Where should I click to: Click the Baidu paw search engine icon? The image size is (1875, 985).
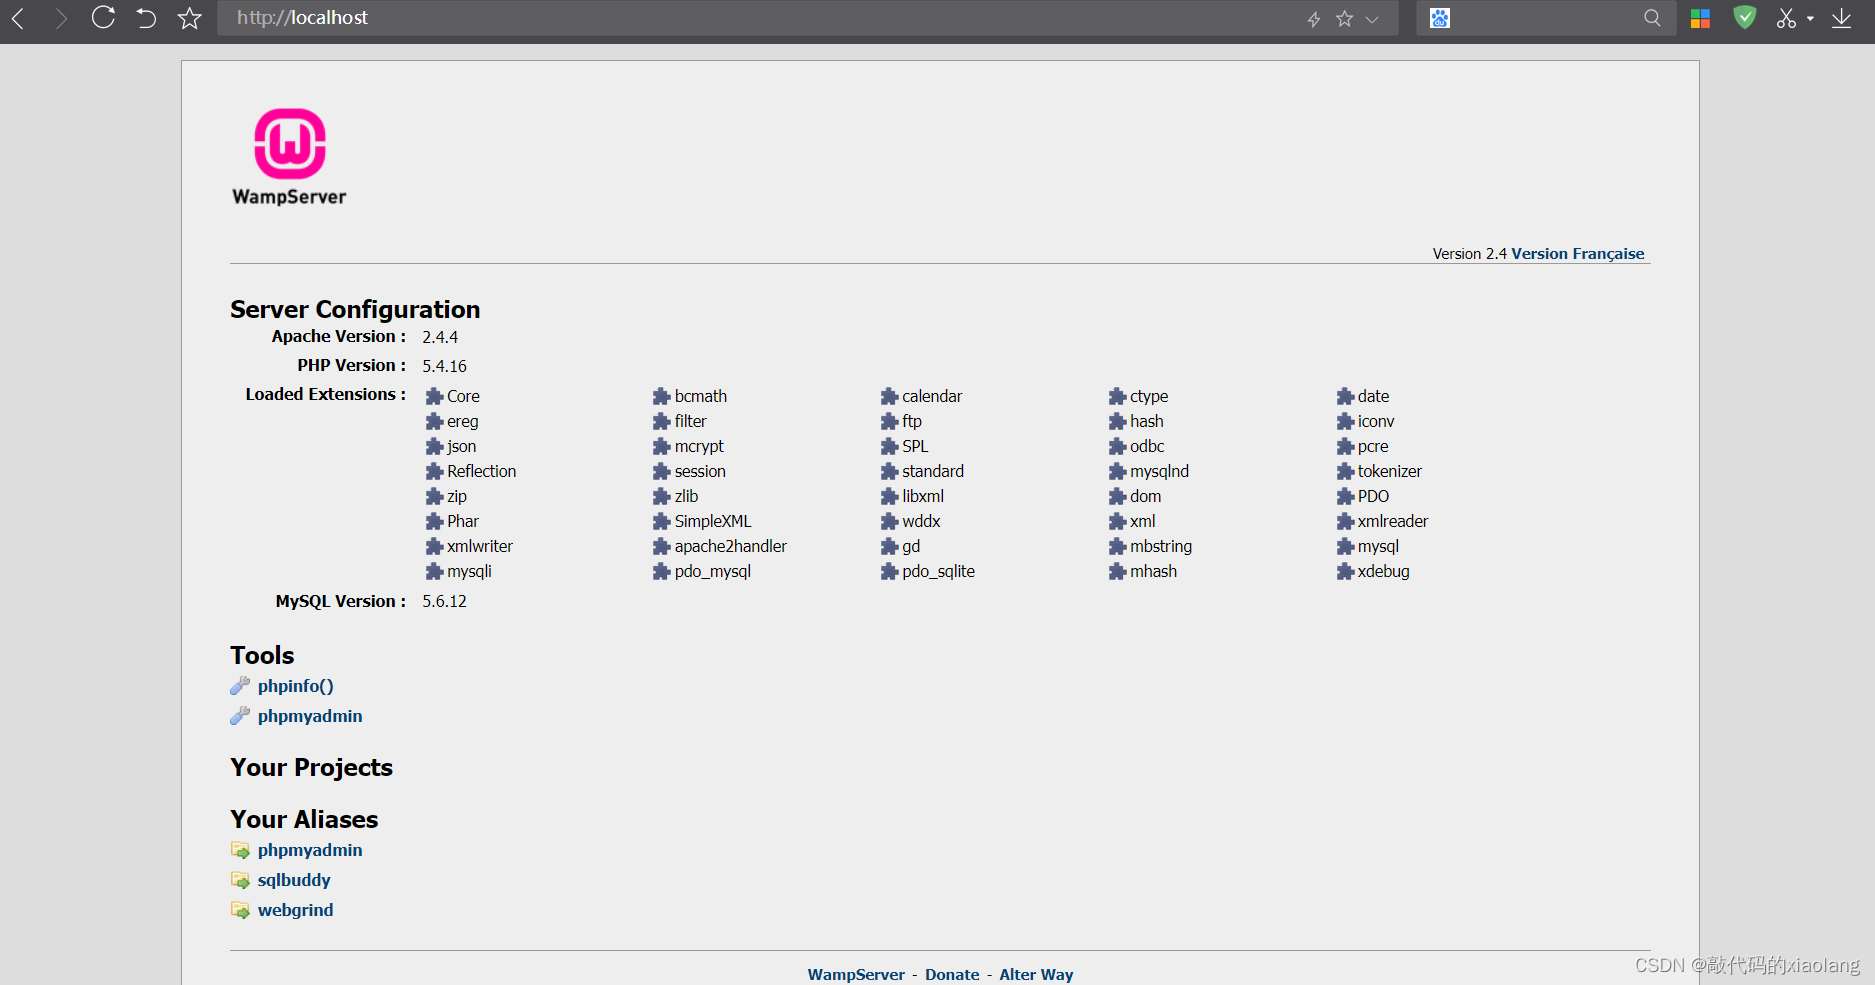(1440, 18)
